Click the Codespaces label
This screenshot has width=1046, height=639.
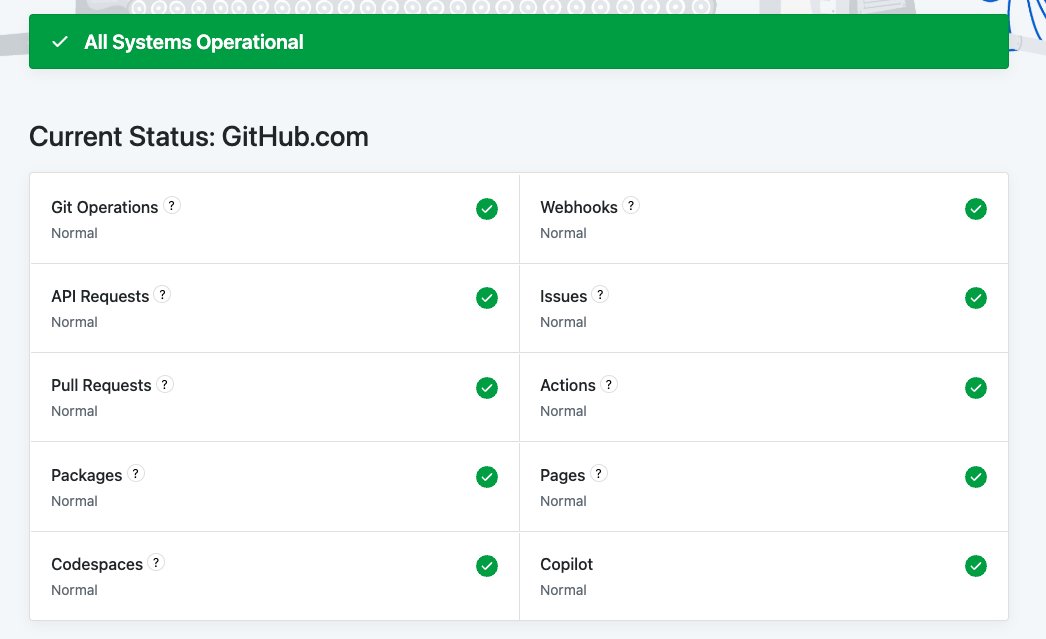[x=97, y=564]
